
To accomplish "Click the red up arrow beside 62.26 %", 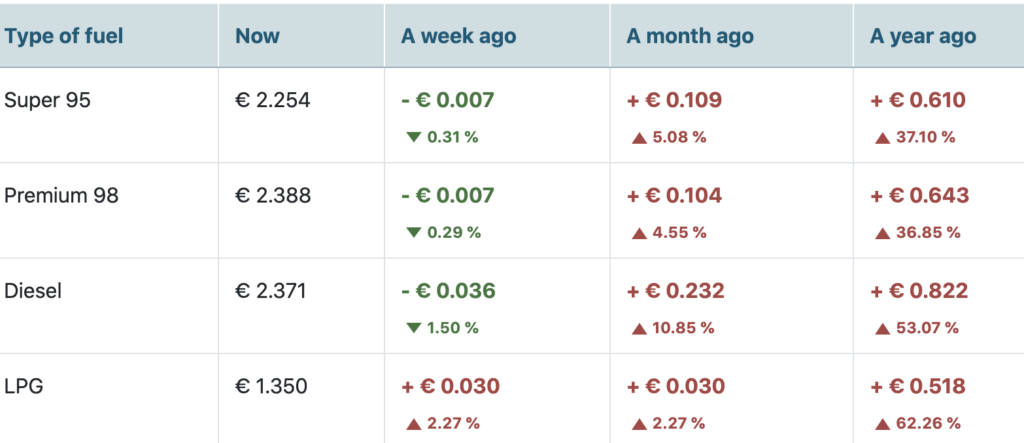I will click(882, 423).
